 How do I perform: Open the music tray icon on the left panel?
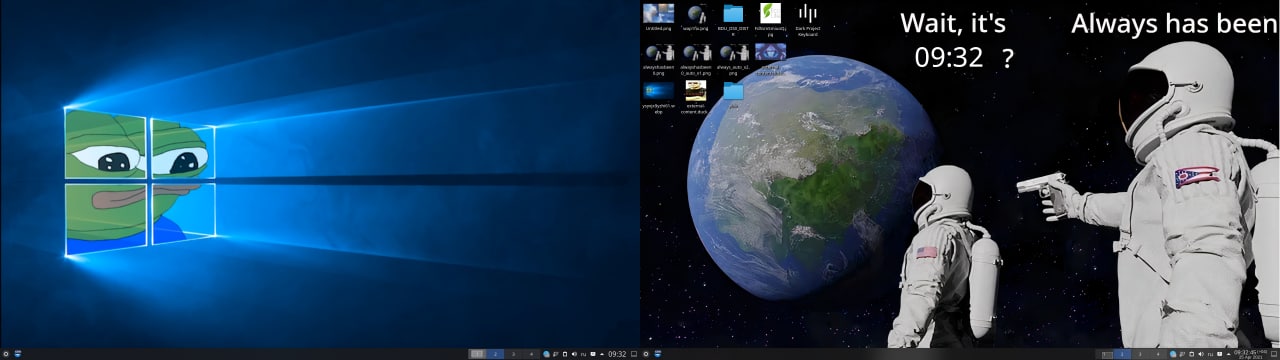(555, 354)
